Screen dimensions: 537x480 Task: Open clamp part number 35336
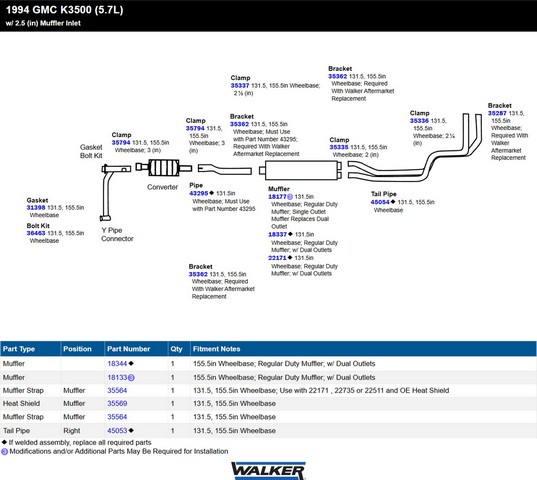pyautogui.click(x=419, y=121)
